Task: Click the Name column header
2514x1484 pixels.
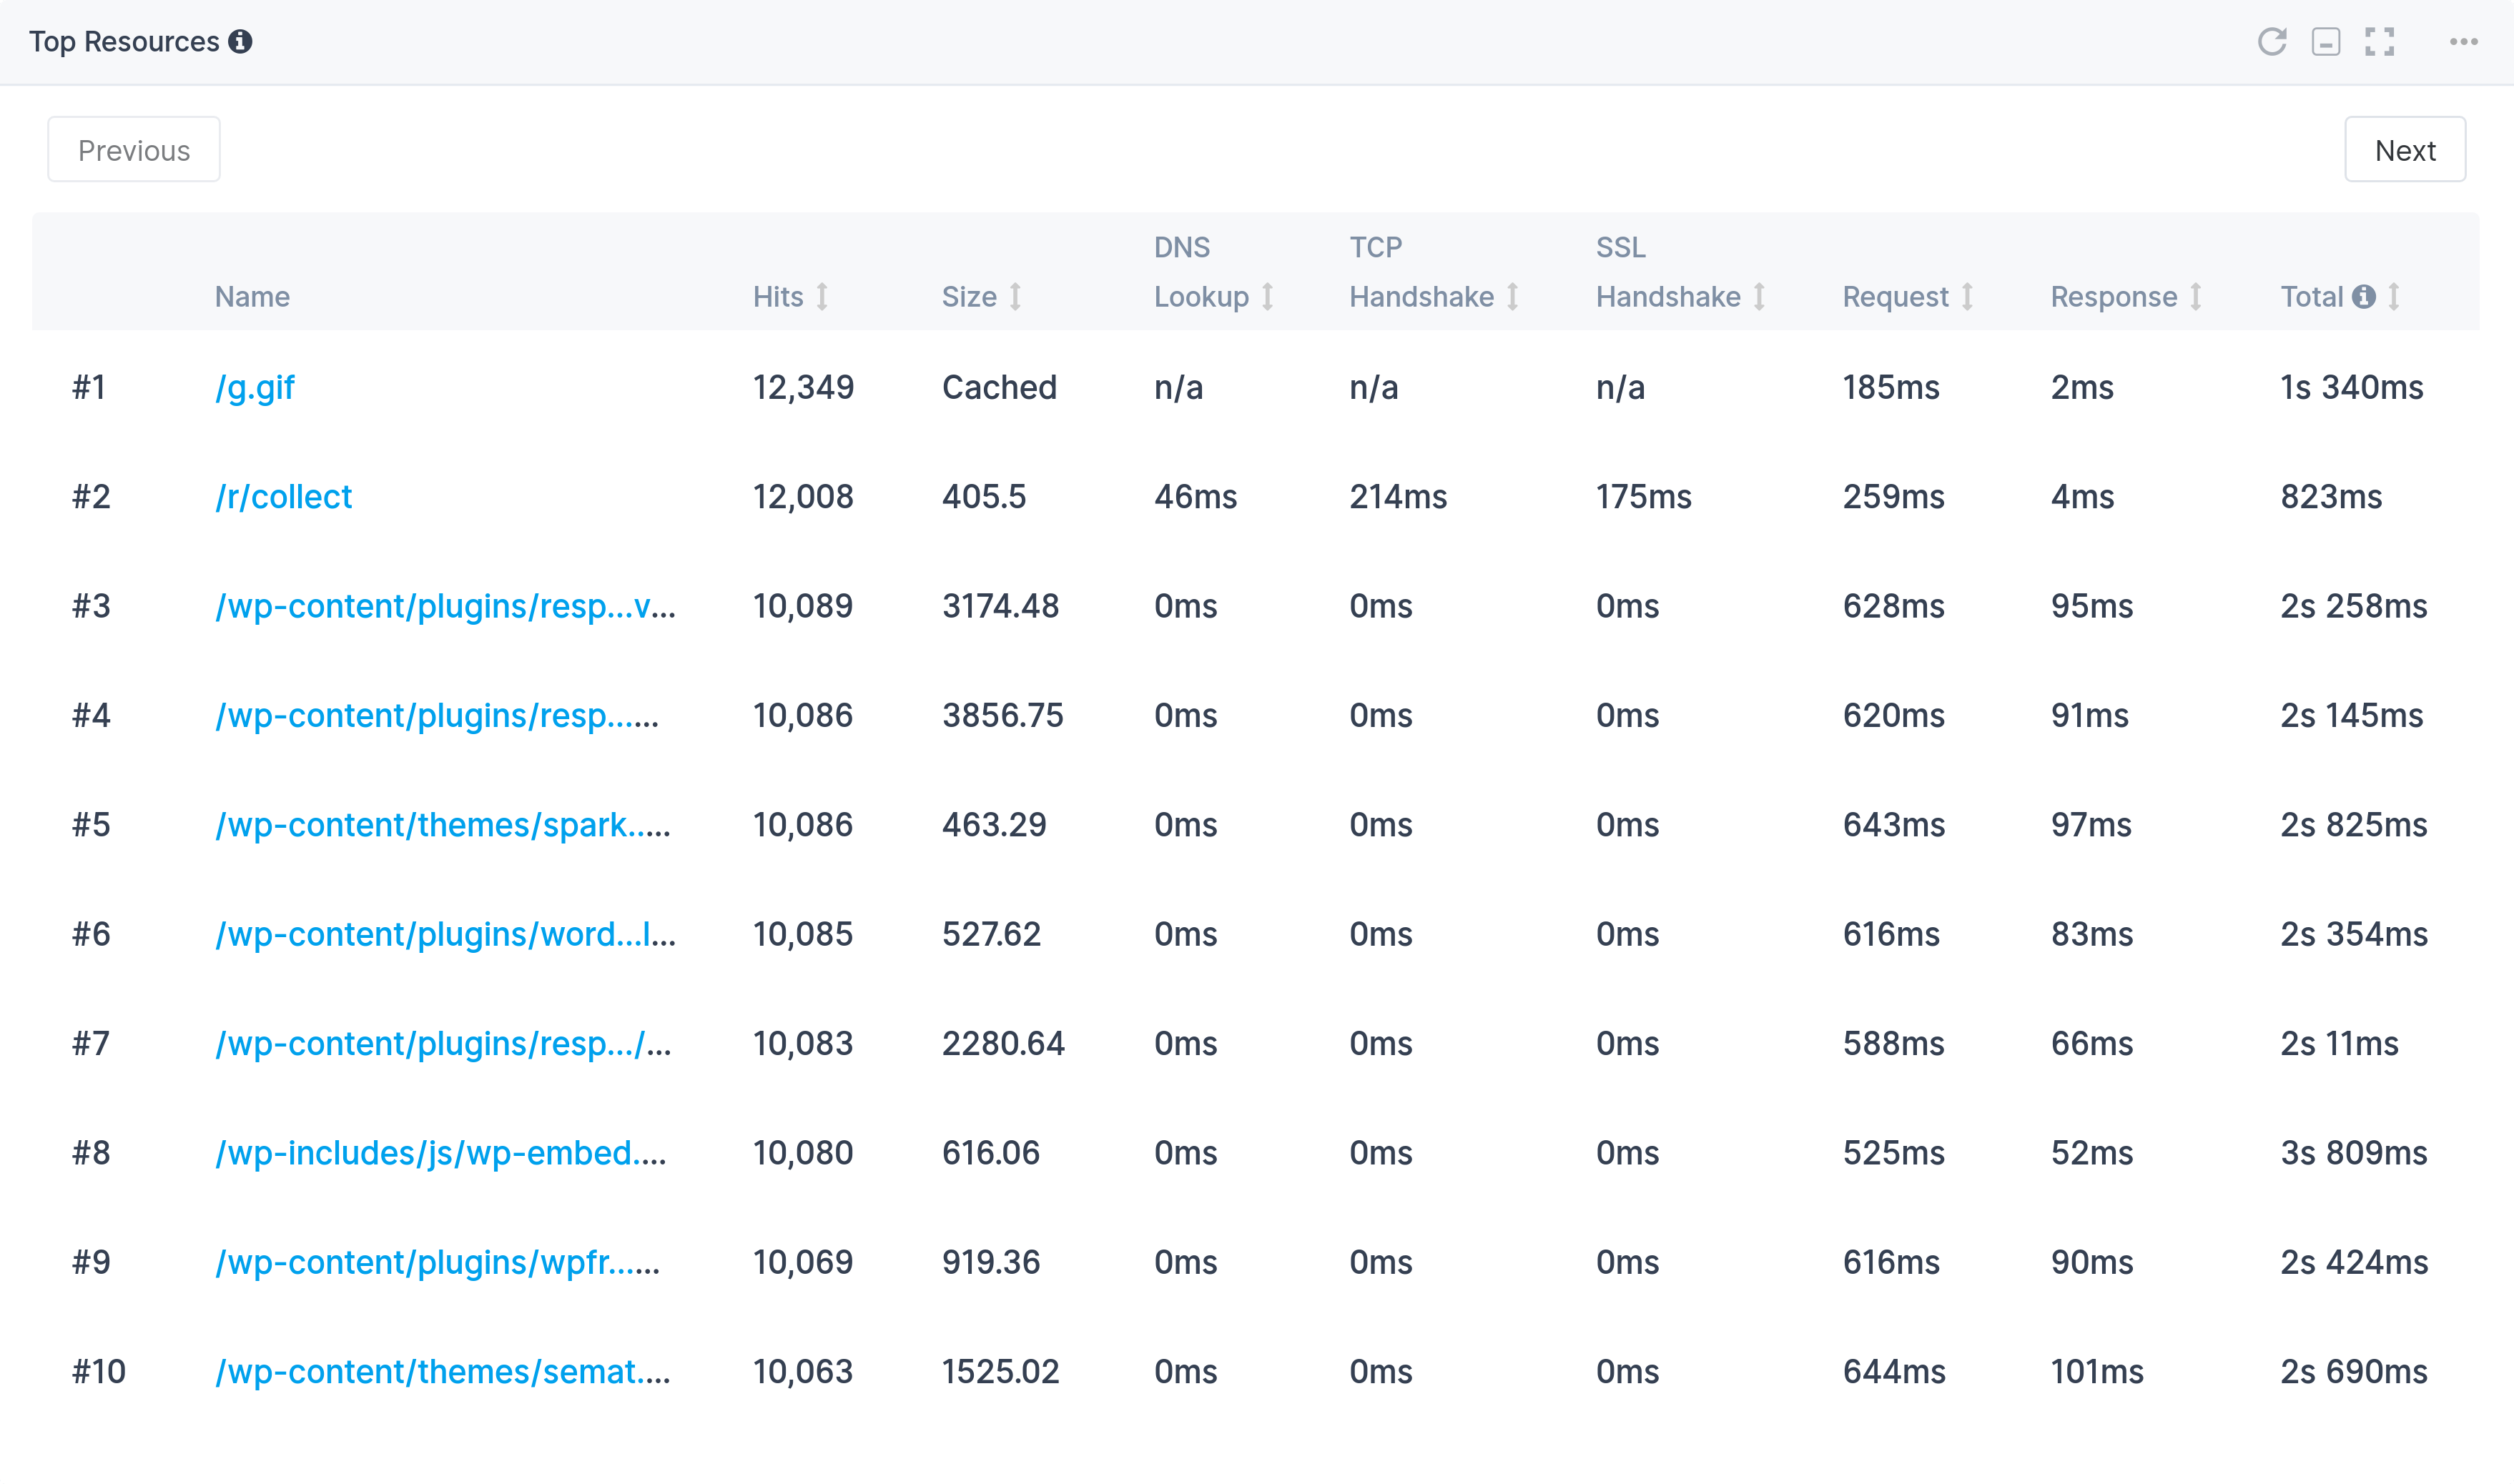Action: click(x=252, y=297)
